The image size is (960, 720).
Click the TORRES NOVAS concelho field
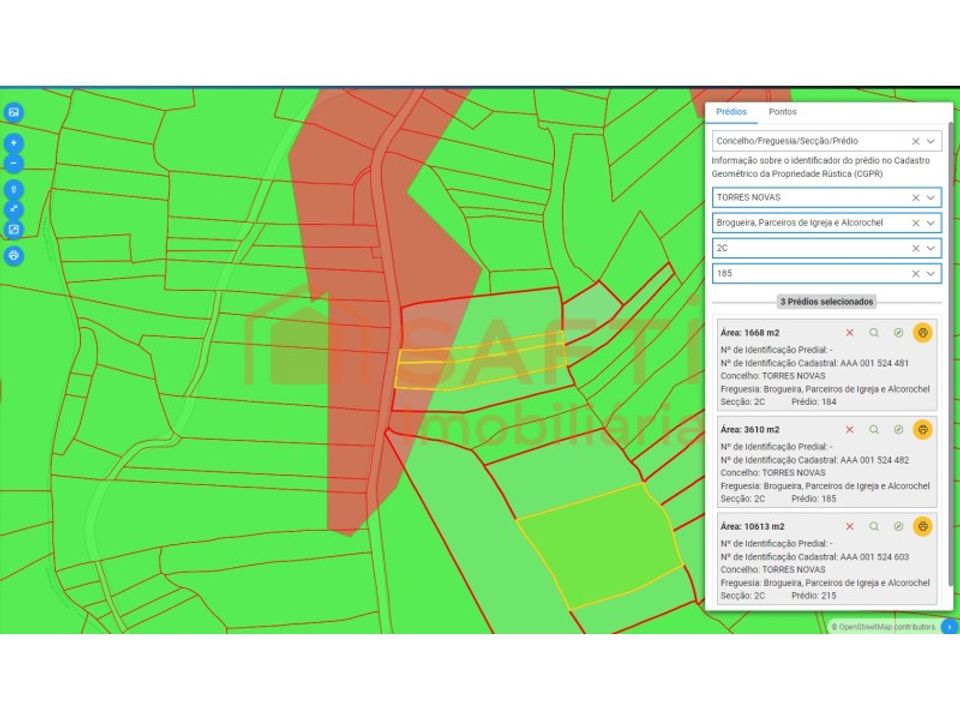tap(827, 198)
